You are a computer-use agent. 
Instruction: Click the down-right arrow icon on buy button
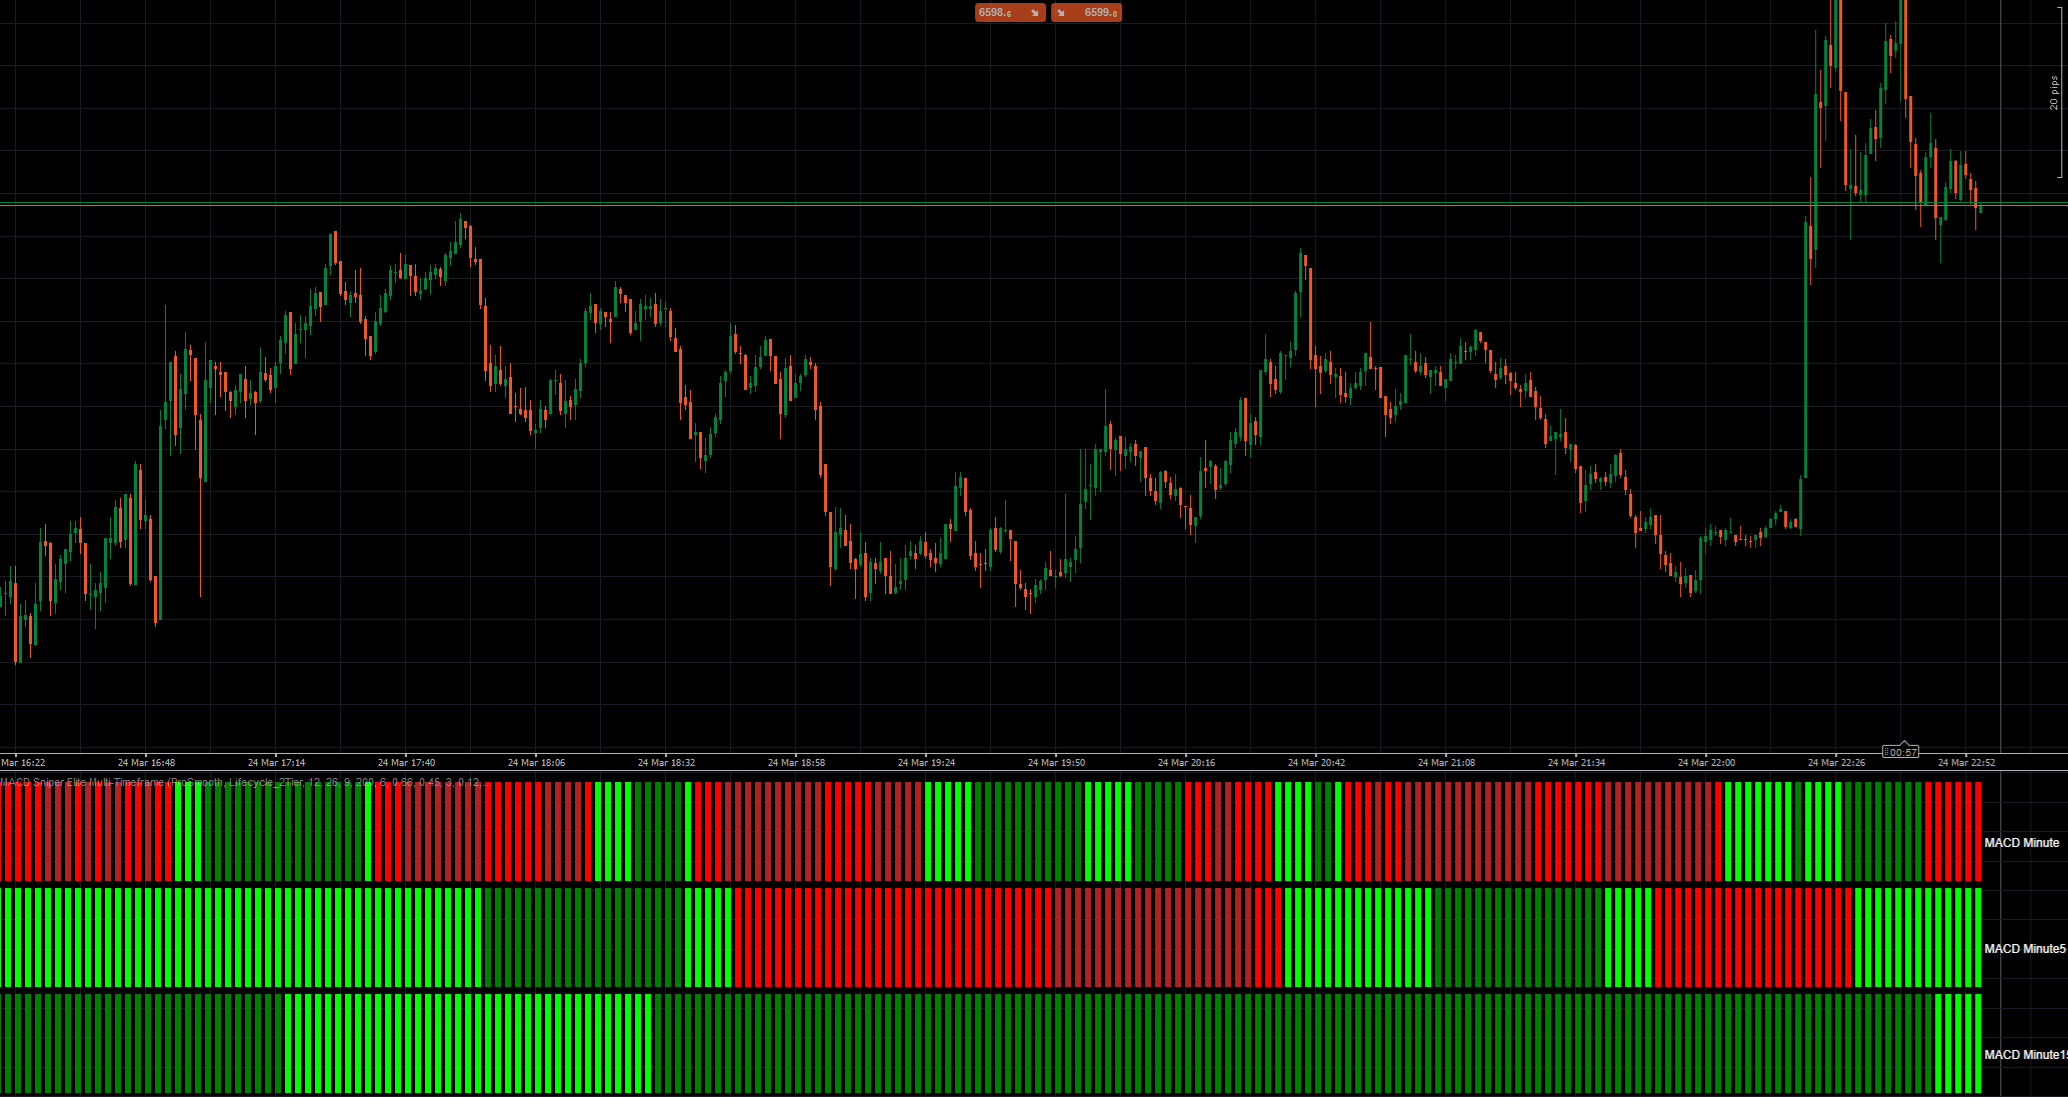(x=1061, y=13)
